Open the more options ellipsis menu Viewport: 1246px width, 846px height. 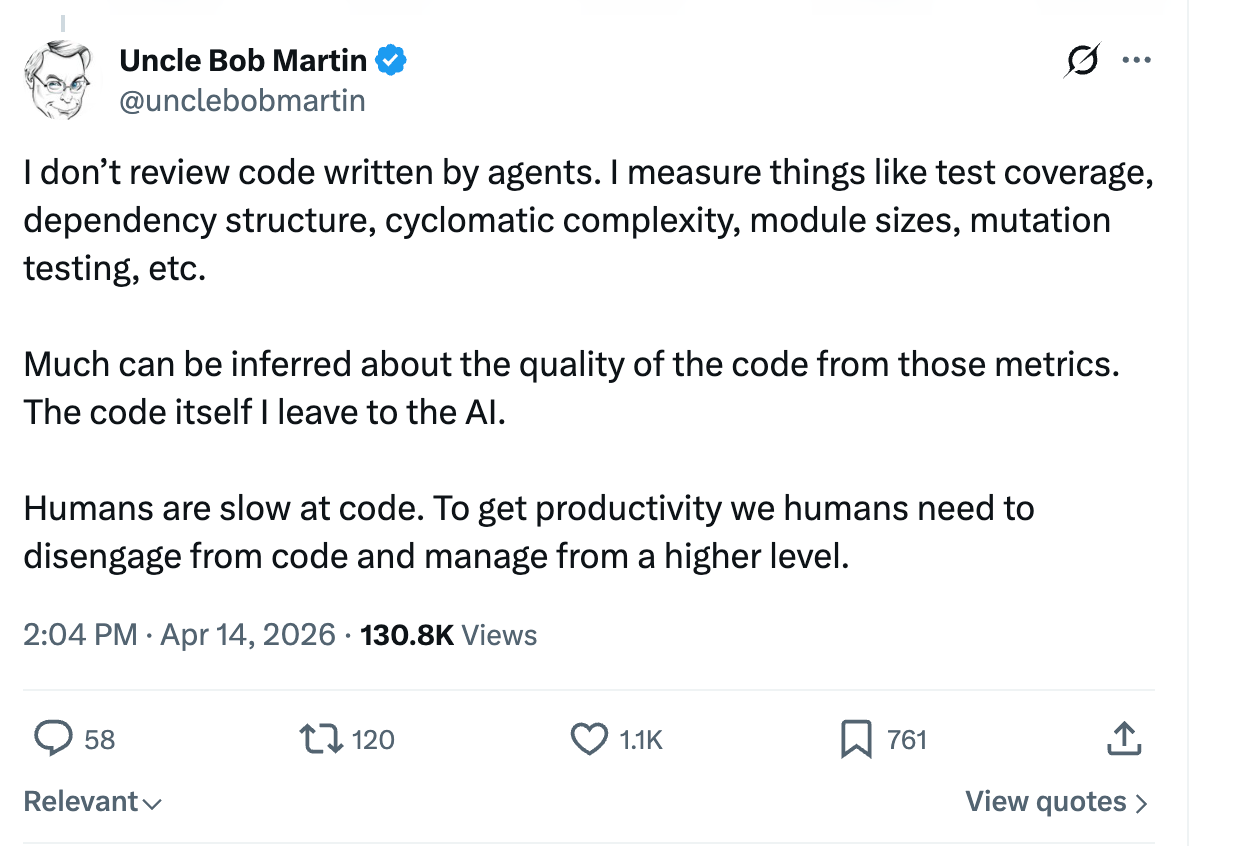click(1136, 60)
